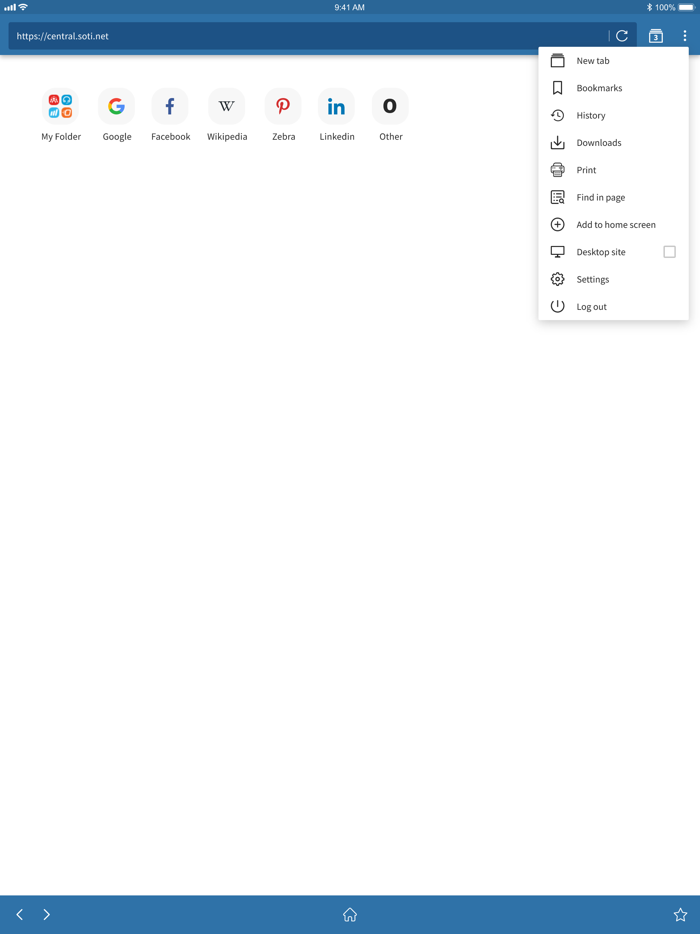
Task: Choose History in the menu
Action: pyautogui.click(x=614, y=116)
